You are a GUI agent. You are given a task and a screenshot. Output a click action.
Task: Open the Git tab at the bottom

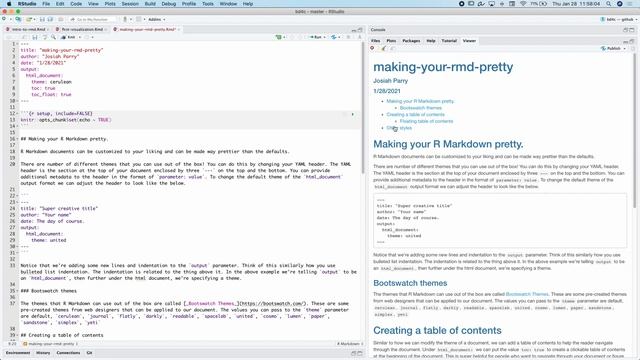[x=89, y=353]
